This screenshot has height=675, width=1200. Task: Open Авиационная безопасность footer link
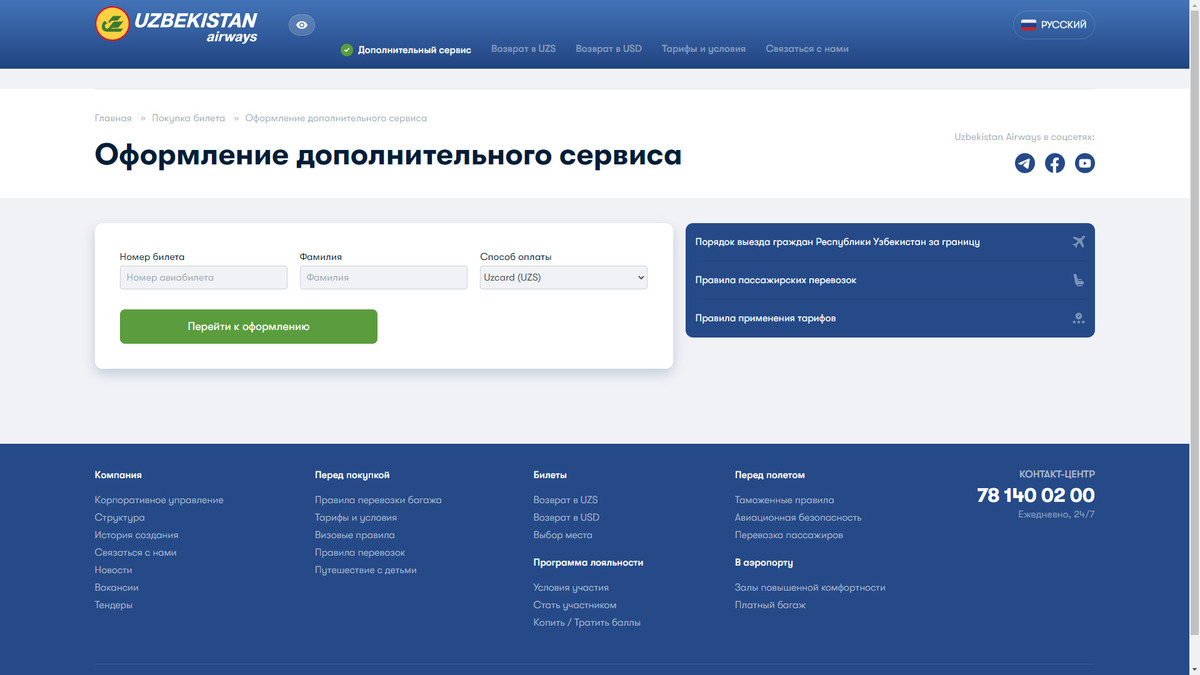(x=798, y=518)
